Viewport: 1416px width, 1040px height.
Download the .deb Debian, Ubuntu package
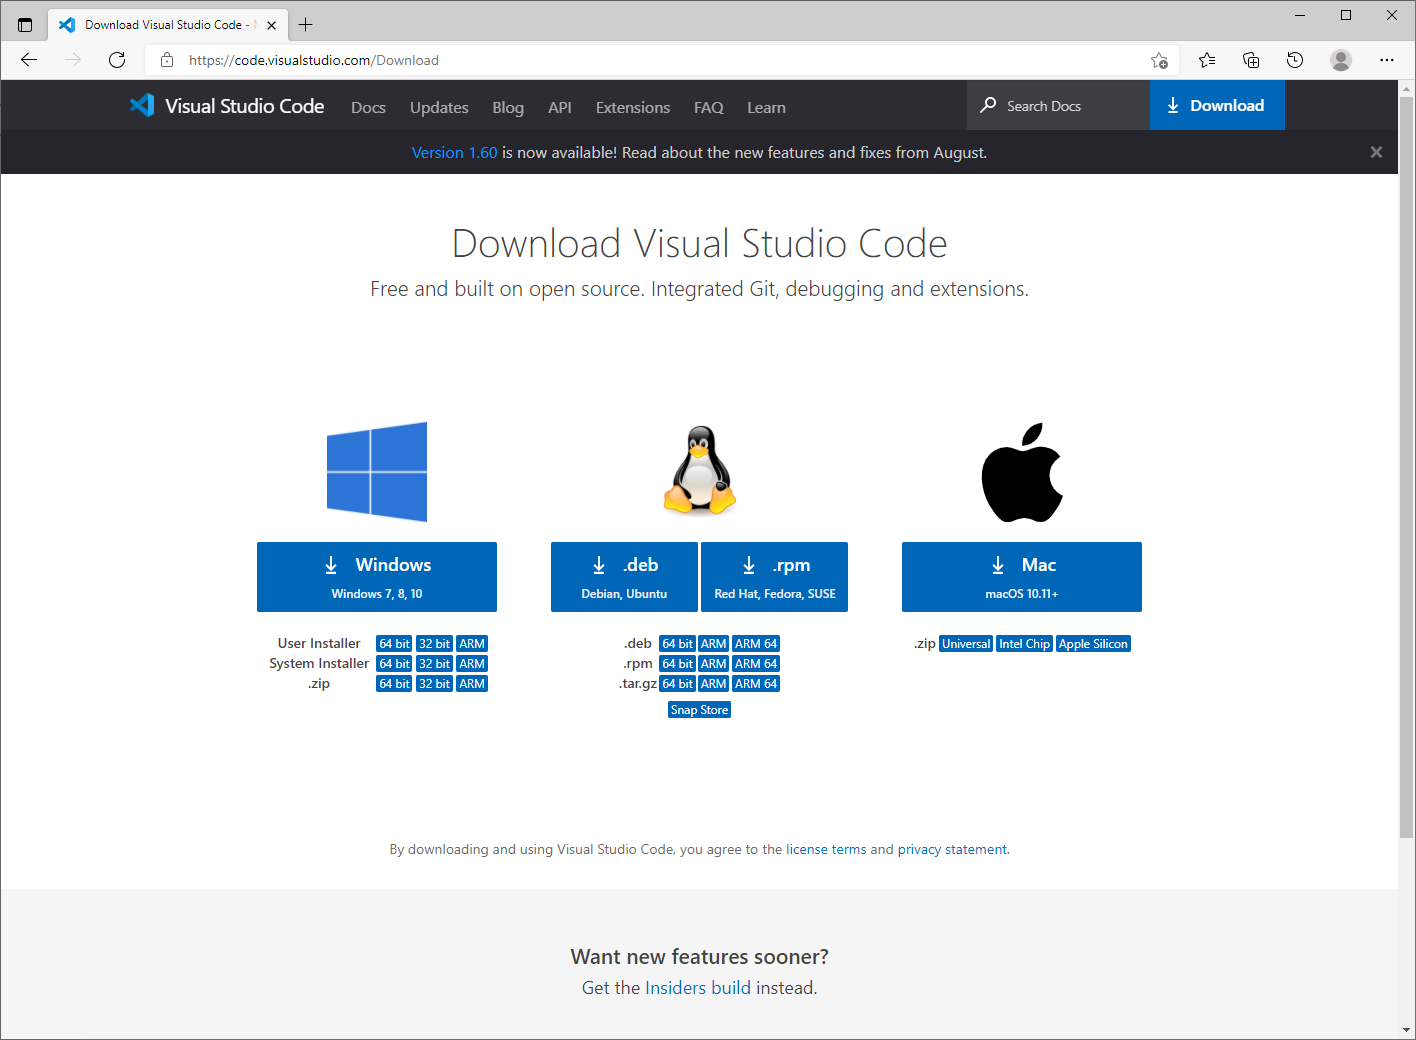click(624, 577)
